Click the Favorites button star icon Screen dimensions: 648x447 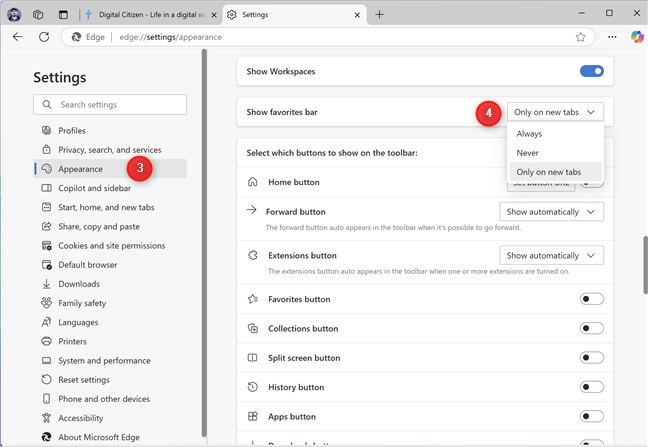pos(253,299)
